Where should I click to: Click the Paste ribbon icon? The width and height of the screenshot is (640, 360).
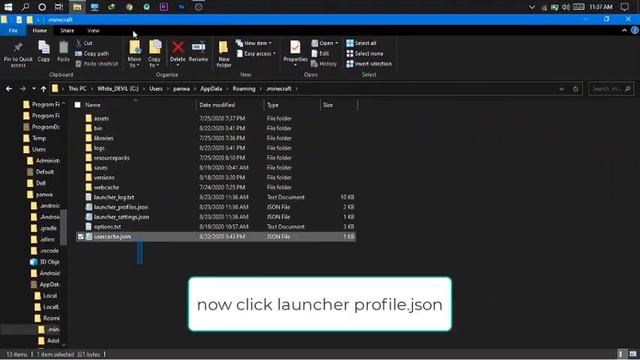pyautogui.click(x=63, y=48)
